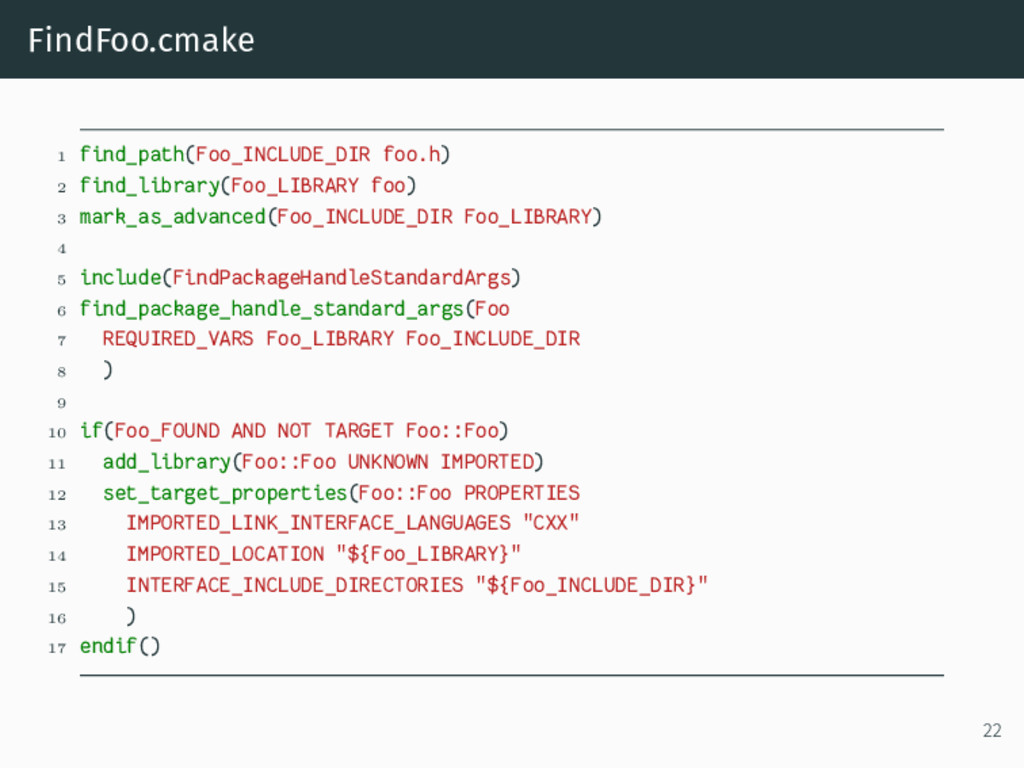The width and height of the screenshot is (1024, 768).
Task: Click mark_as_advanced on line 3
Action: 172,217
